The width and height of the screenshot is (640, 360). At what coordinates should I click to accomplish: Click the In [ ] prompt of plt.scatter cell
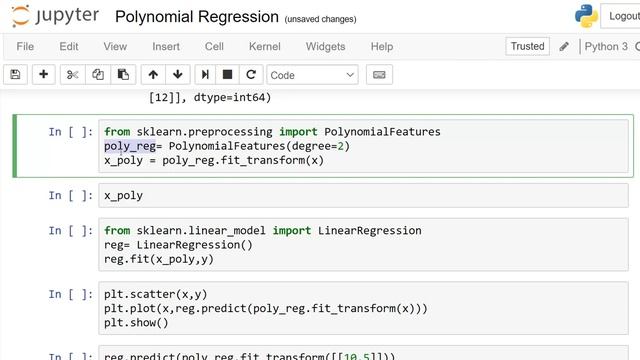[x=71, y=294]
